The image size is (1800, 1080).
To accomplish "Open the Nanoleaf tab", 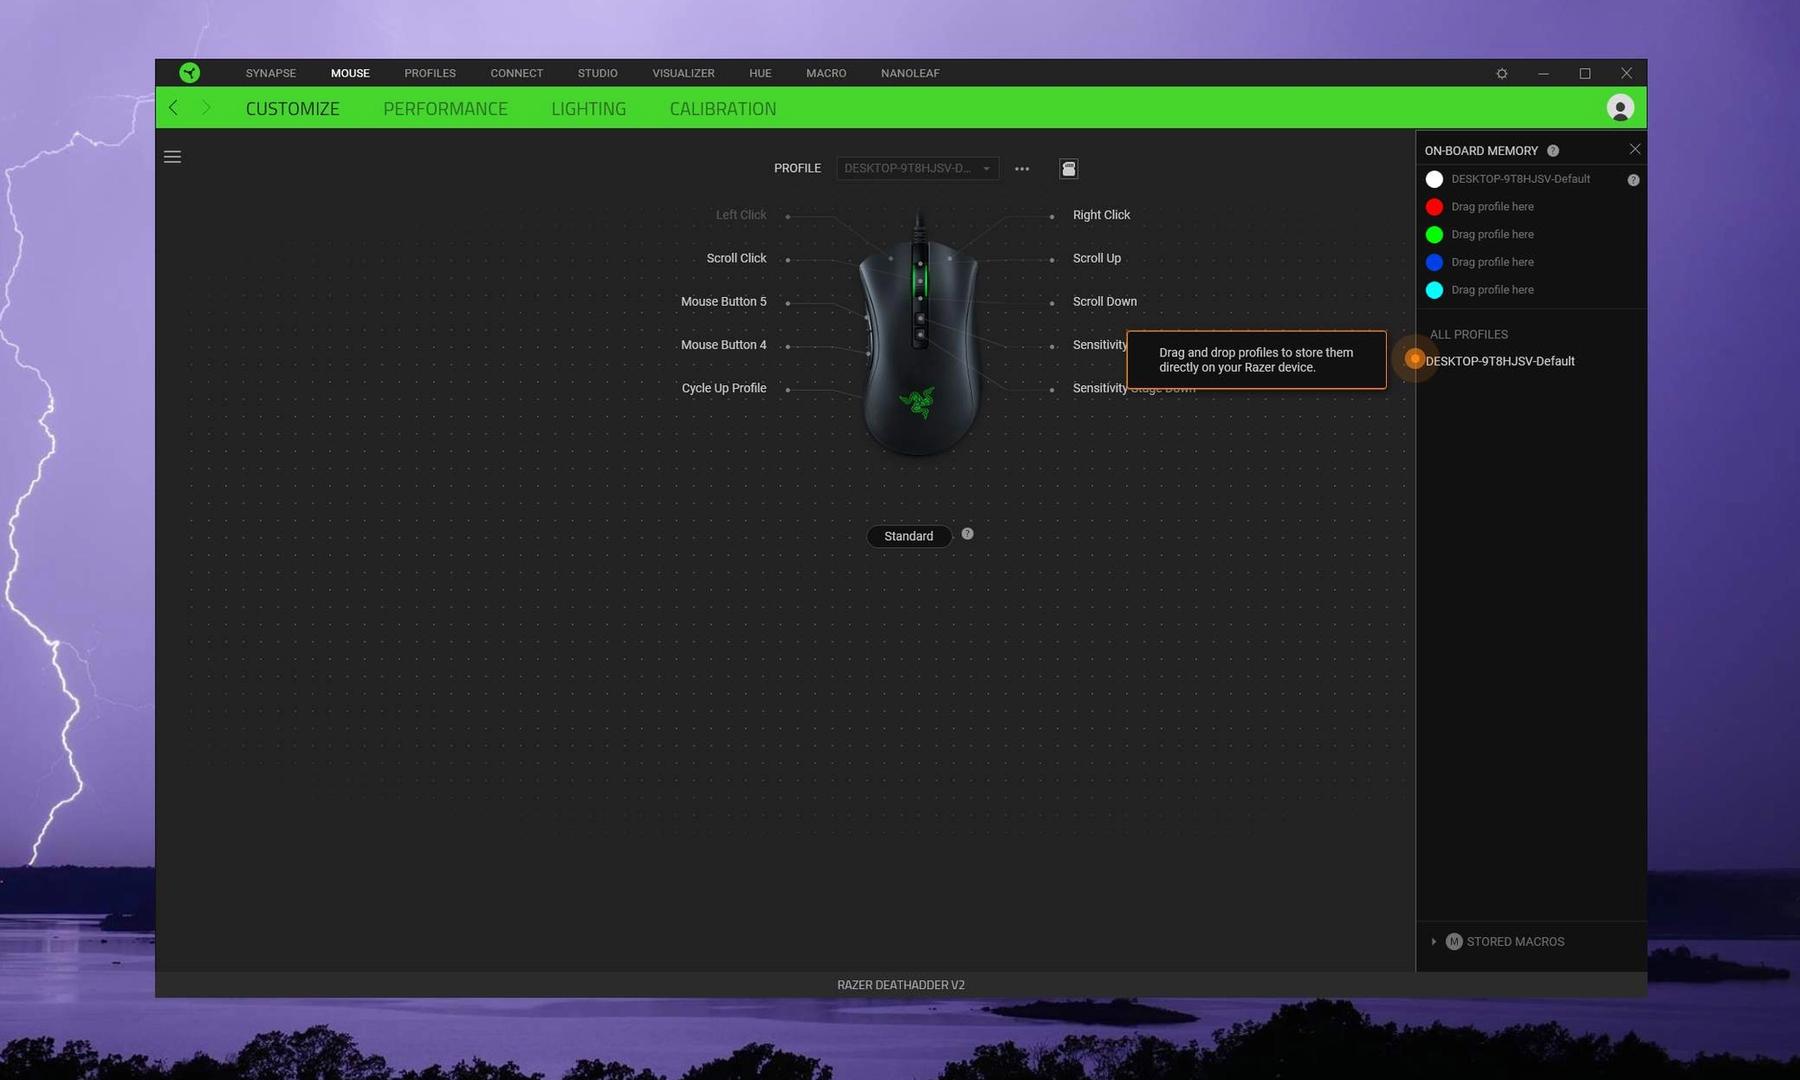I will click(x=910, y=73).
